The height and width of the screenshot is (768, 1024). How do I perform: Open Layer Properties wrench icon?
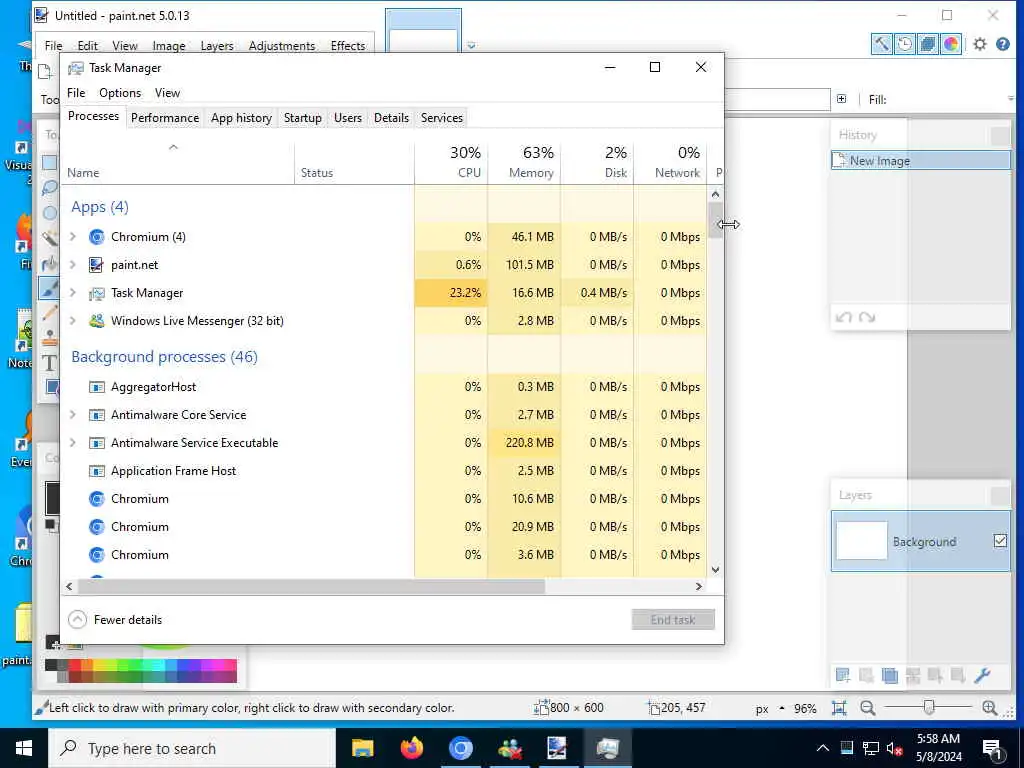(982, 675)
